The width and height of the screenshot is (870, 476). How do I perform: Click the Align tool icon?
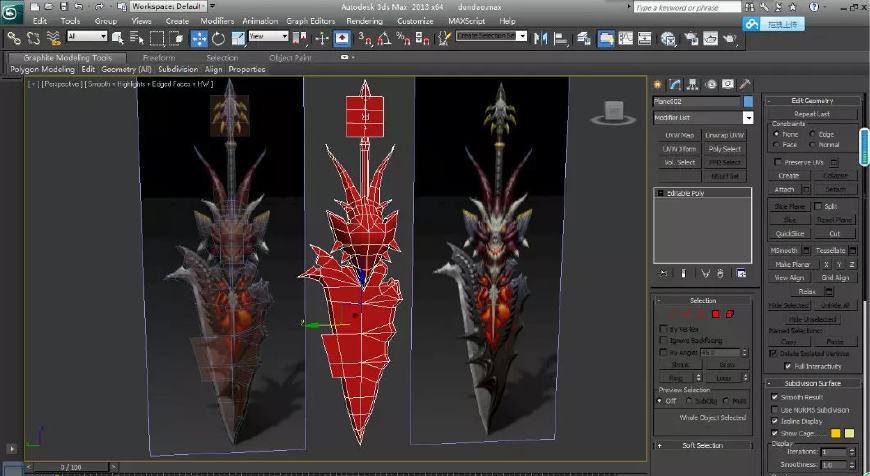coord(560,38)
